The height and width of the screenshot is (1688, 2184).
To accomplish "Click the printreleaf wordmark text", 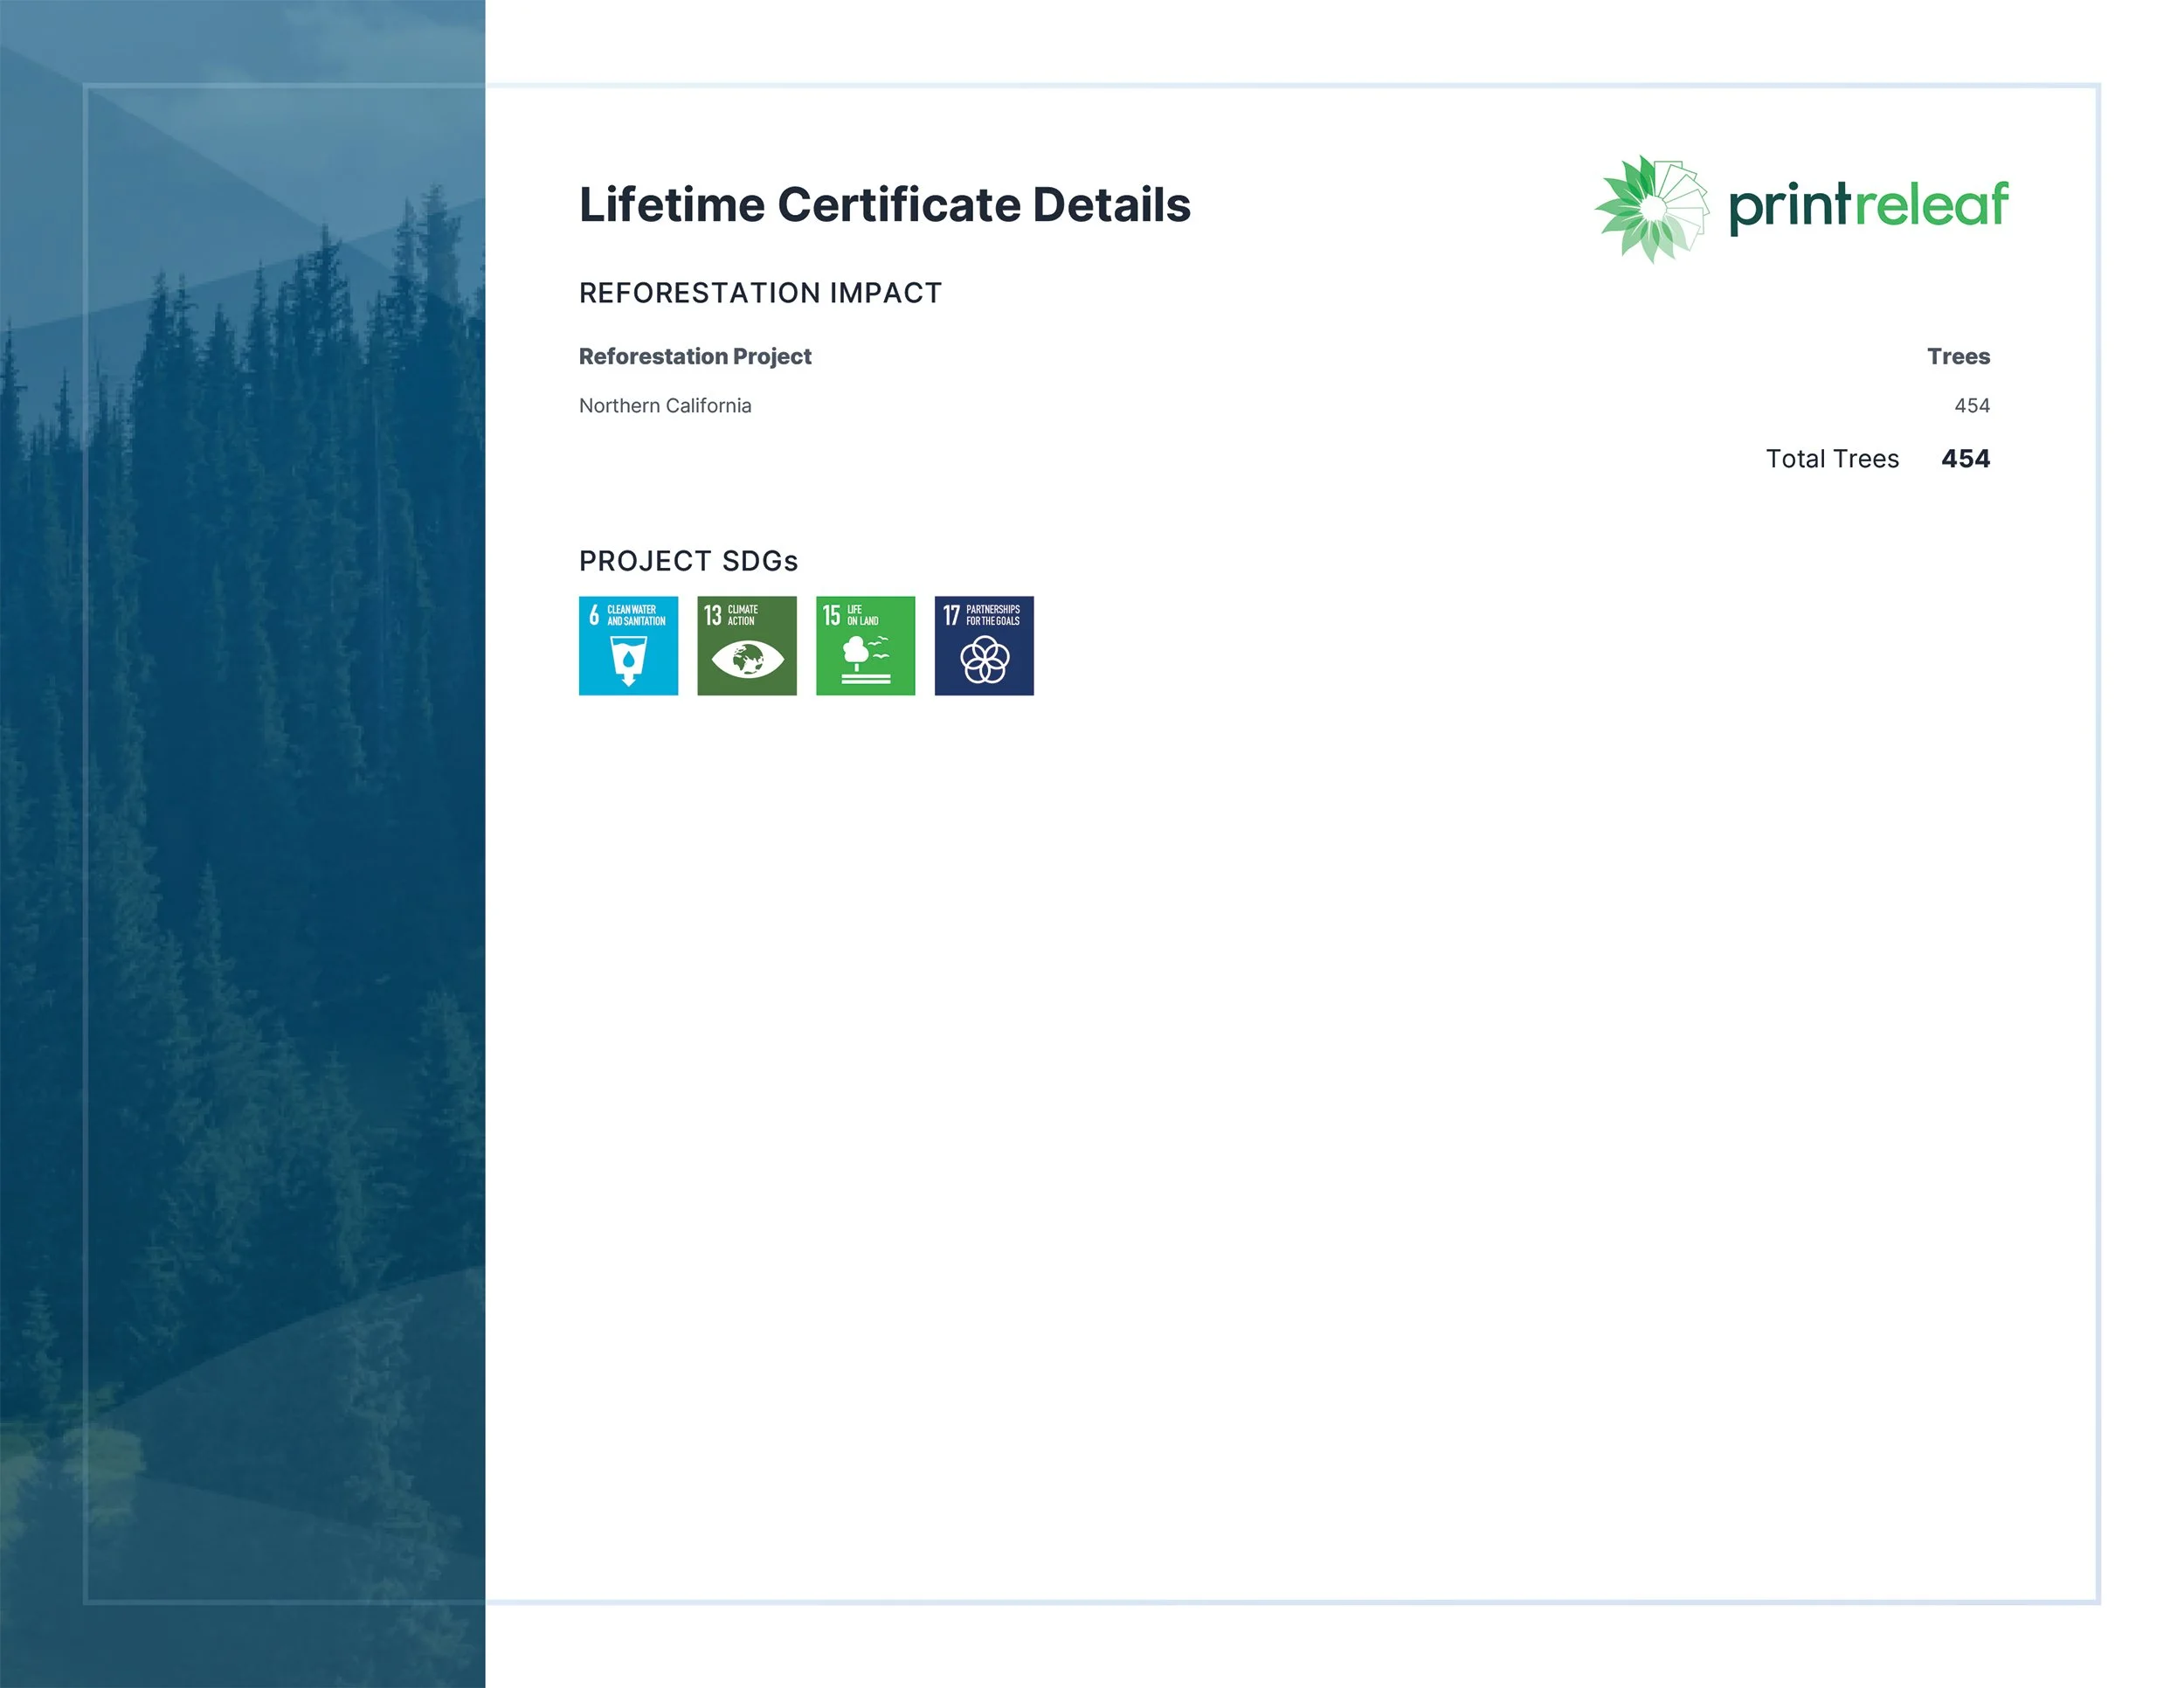I will 1868,205.
